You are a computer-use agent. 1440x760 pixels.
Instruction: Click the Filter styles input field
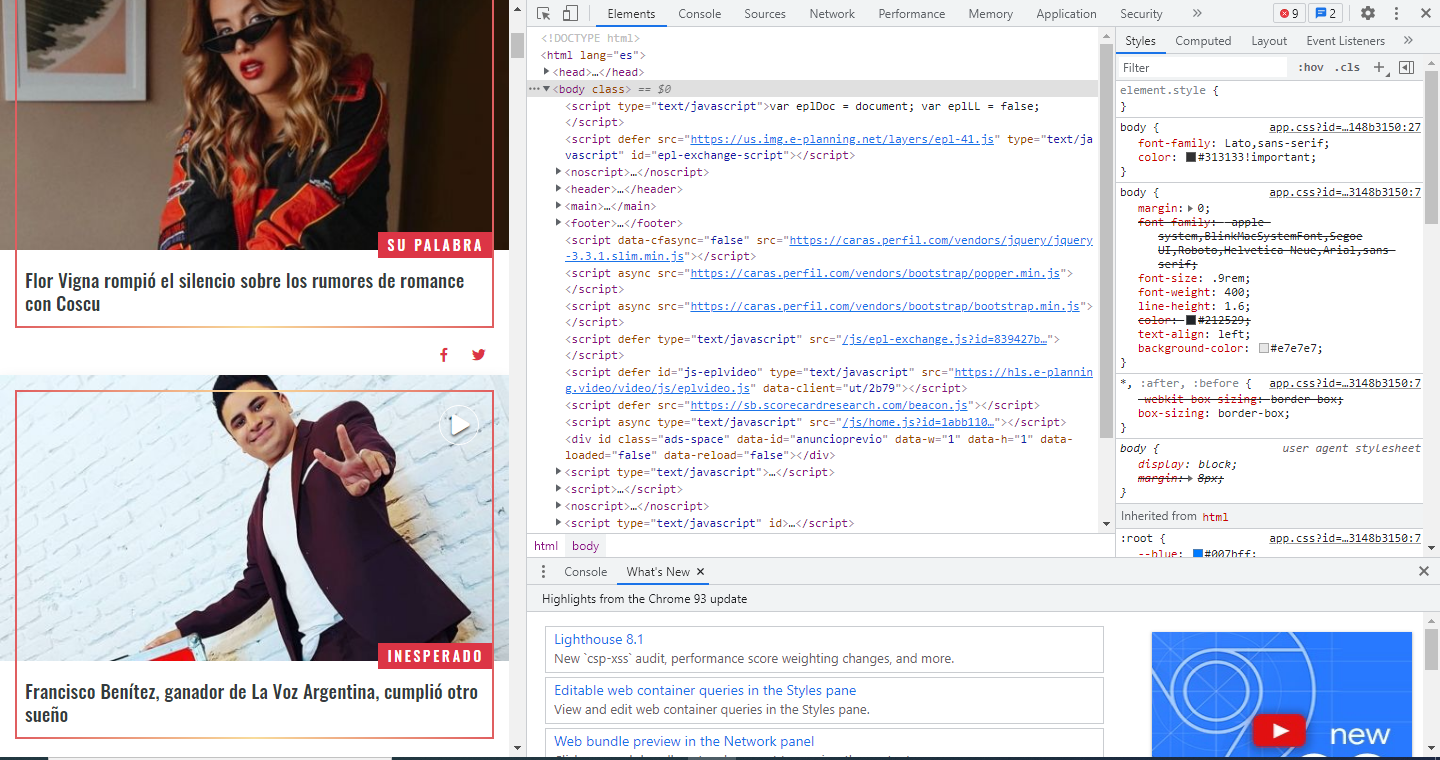tap(1200, 68)
